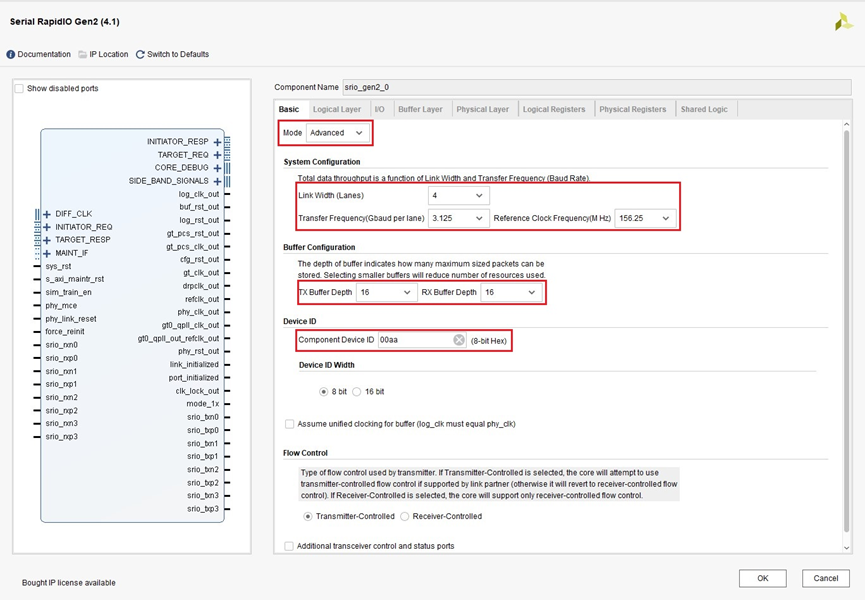Open the Physical Registers tab

coord(632,109)
